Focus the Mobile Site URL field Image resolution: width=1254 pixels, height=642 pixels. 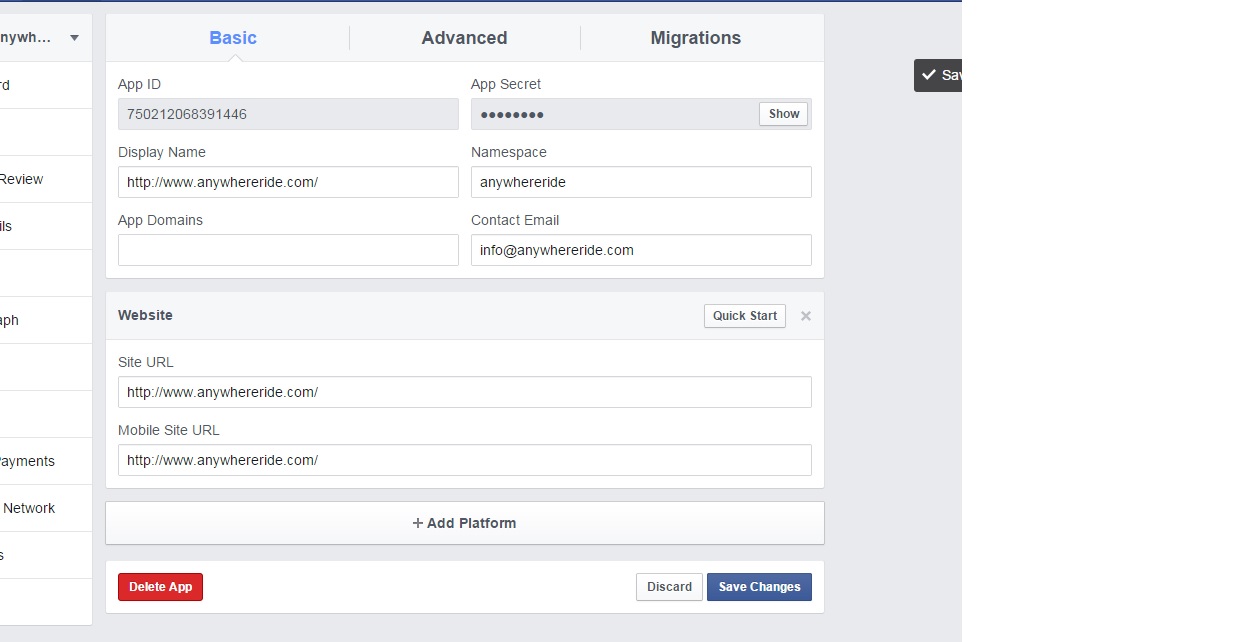(464, 460)
